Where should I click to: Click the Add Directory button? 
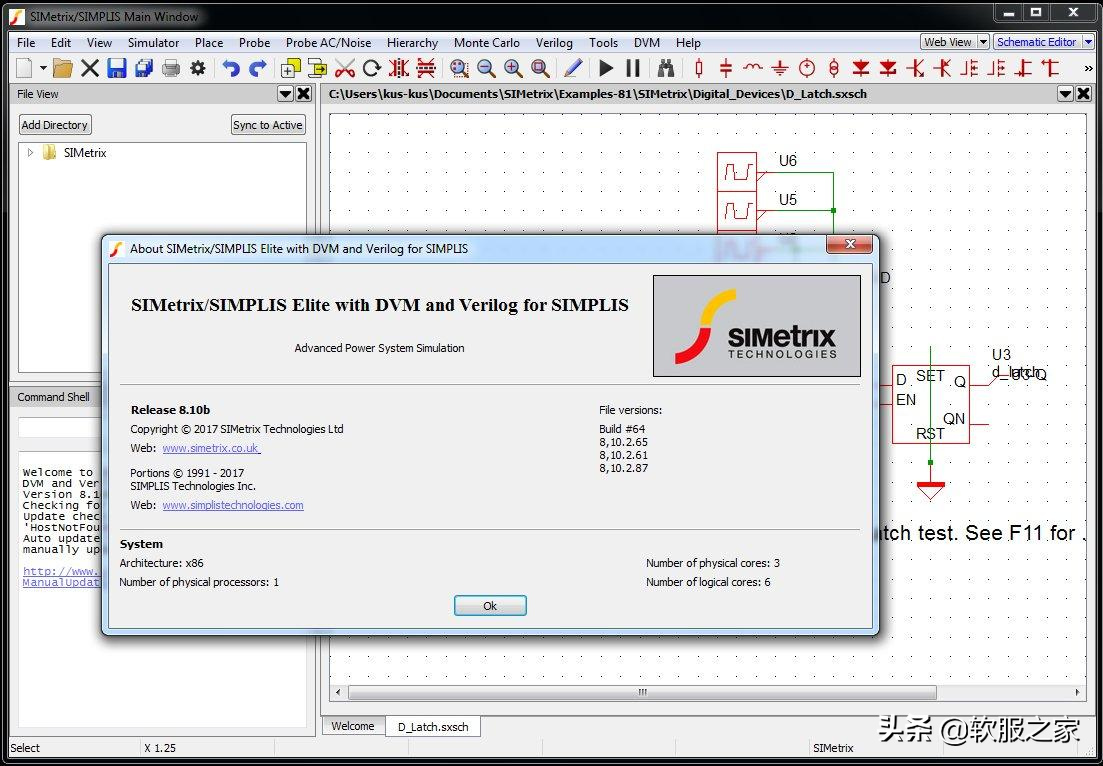click(55, 125)
